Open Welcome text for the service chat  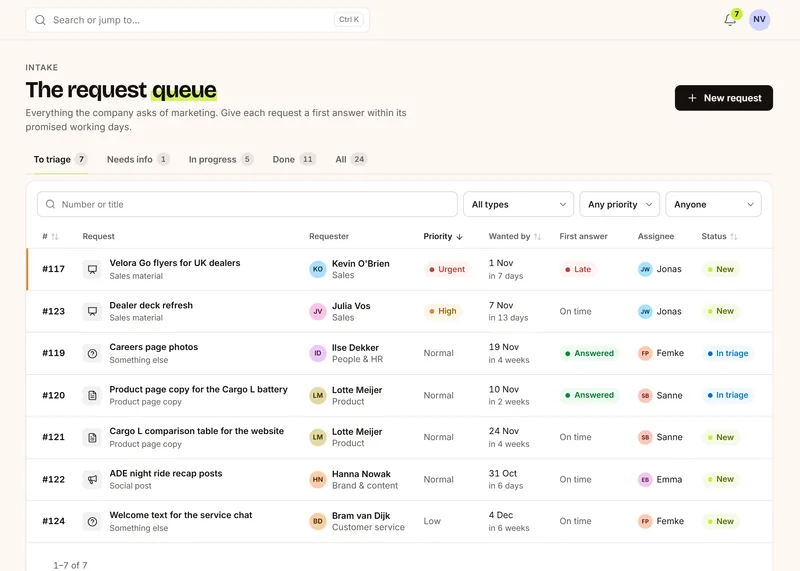(x=181, y=515)
